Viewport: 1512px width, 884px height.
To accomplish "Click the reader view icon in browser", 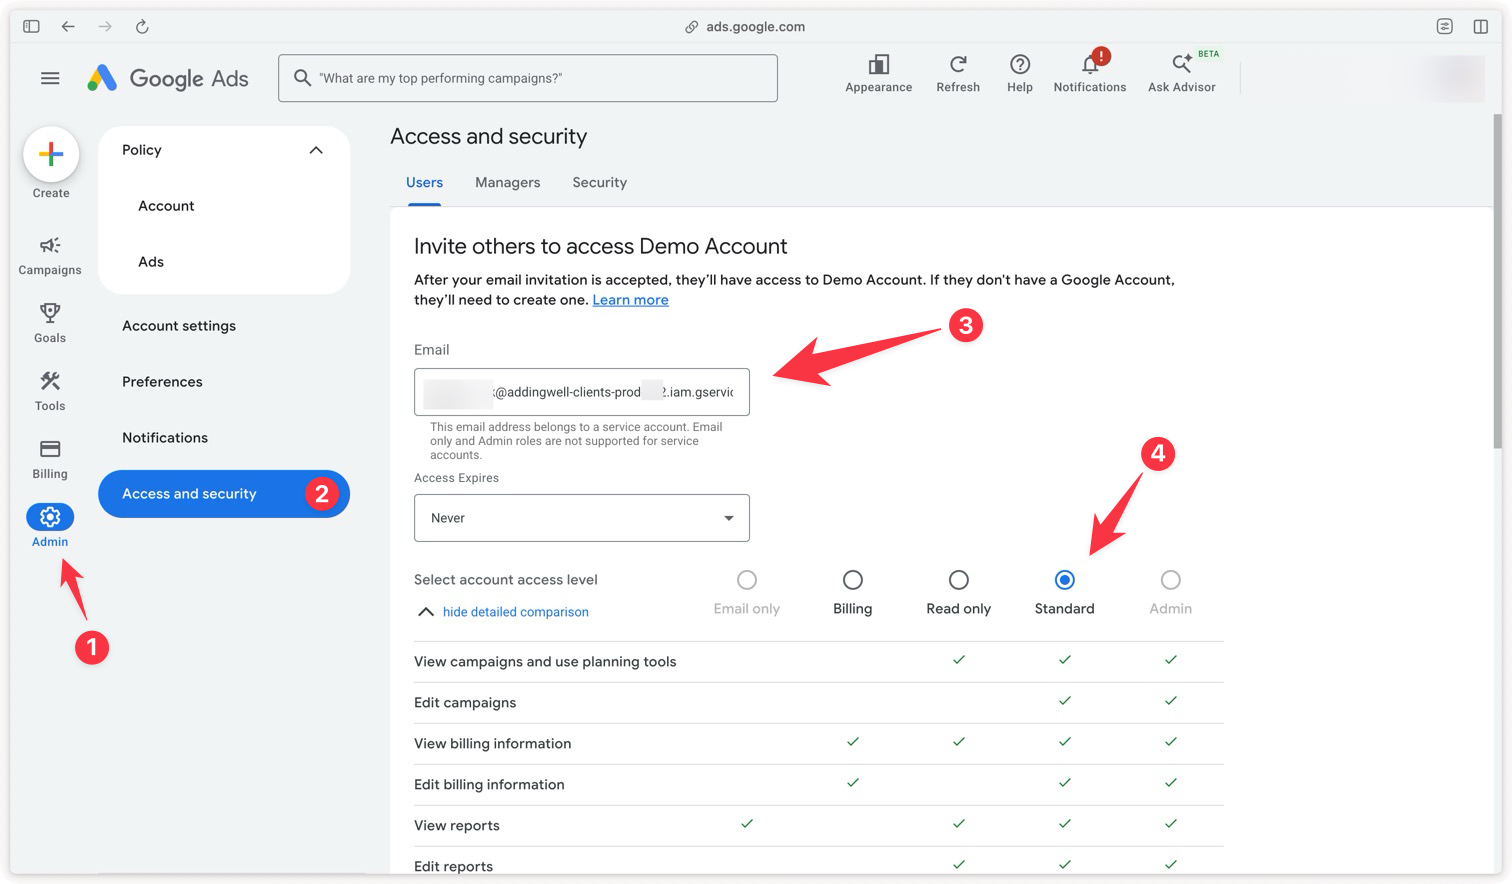I will (1444, 27).
